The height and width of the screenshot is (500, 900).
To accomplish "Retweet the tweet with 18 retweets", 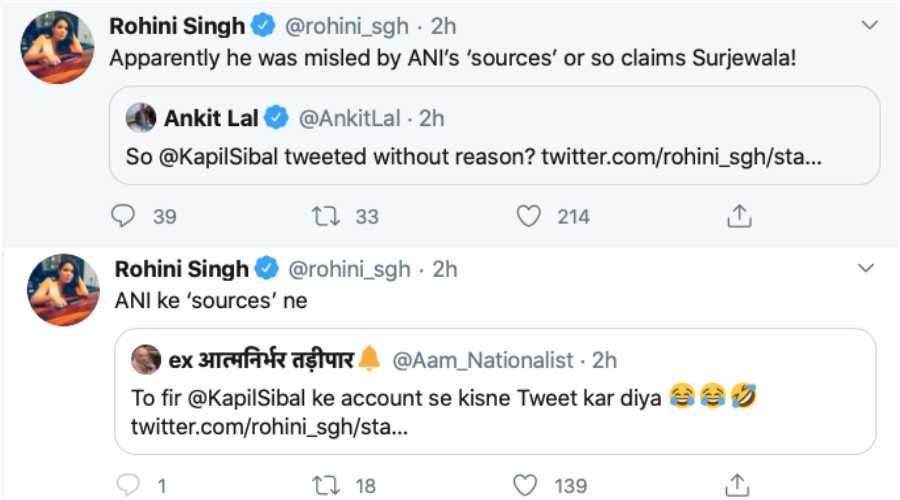I will [326, 486].
